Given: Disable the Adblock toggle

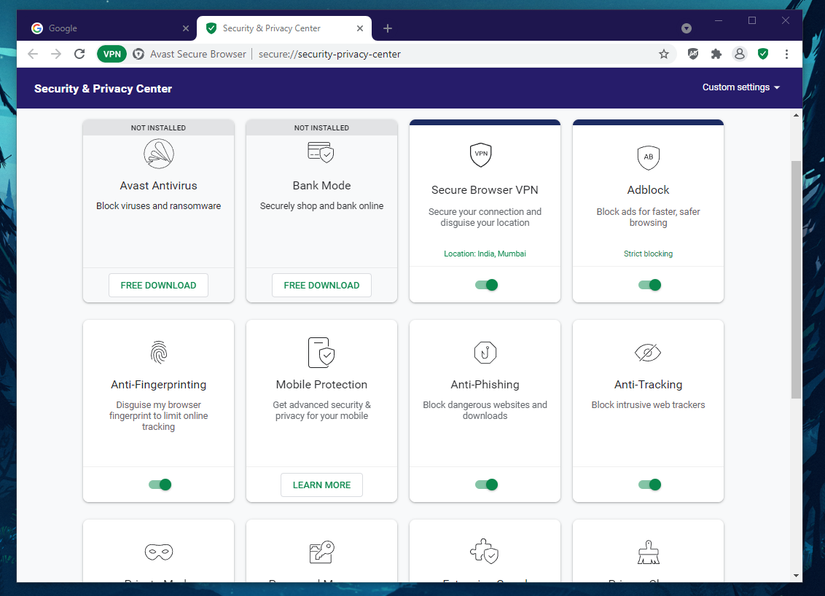Looking at the screenshot, I should [x=648, y=285].
